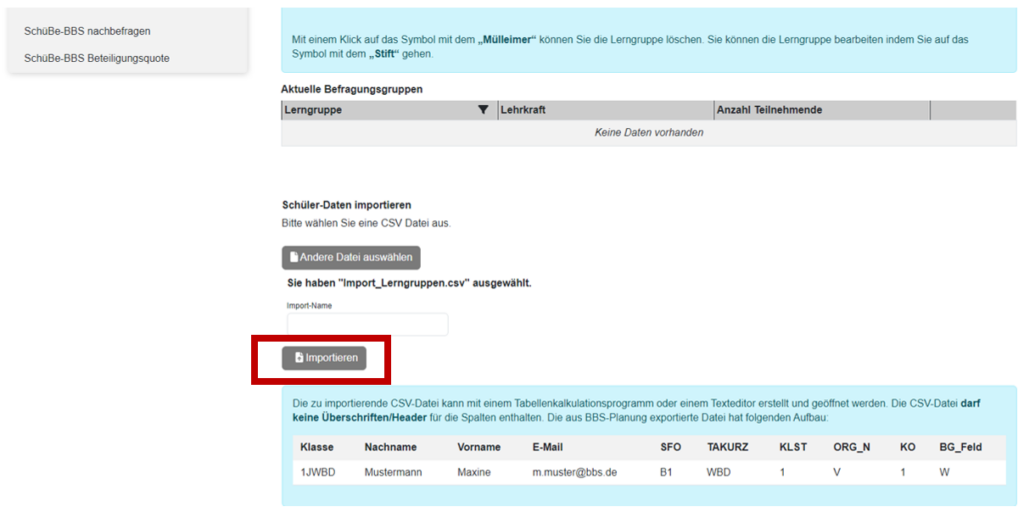Click the Keine Daten vorhanden row
Viewport: 1024px width, 512px height.
(648, 132)
